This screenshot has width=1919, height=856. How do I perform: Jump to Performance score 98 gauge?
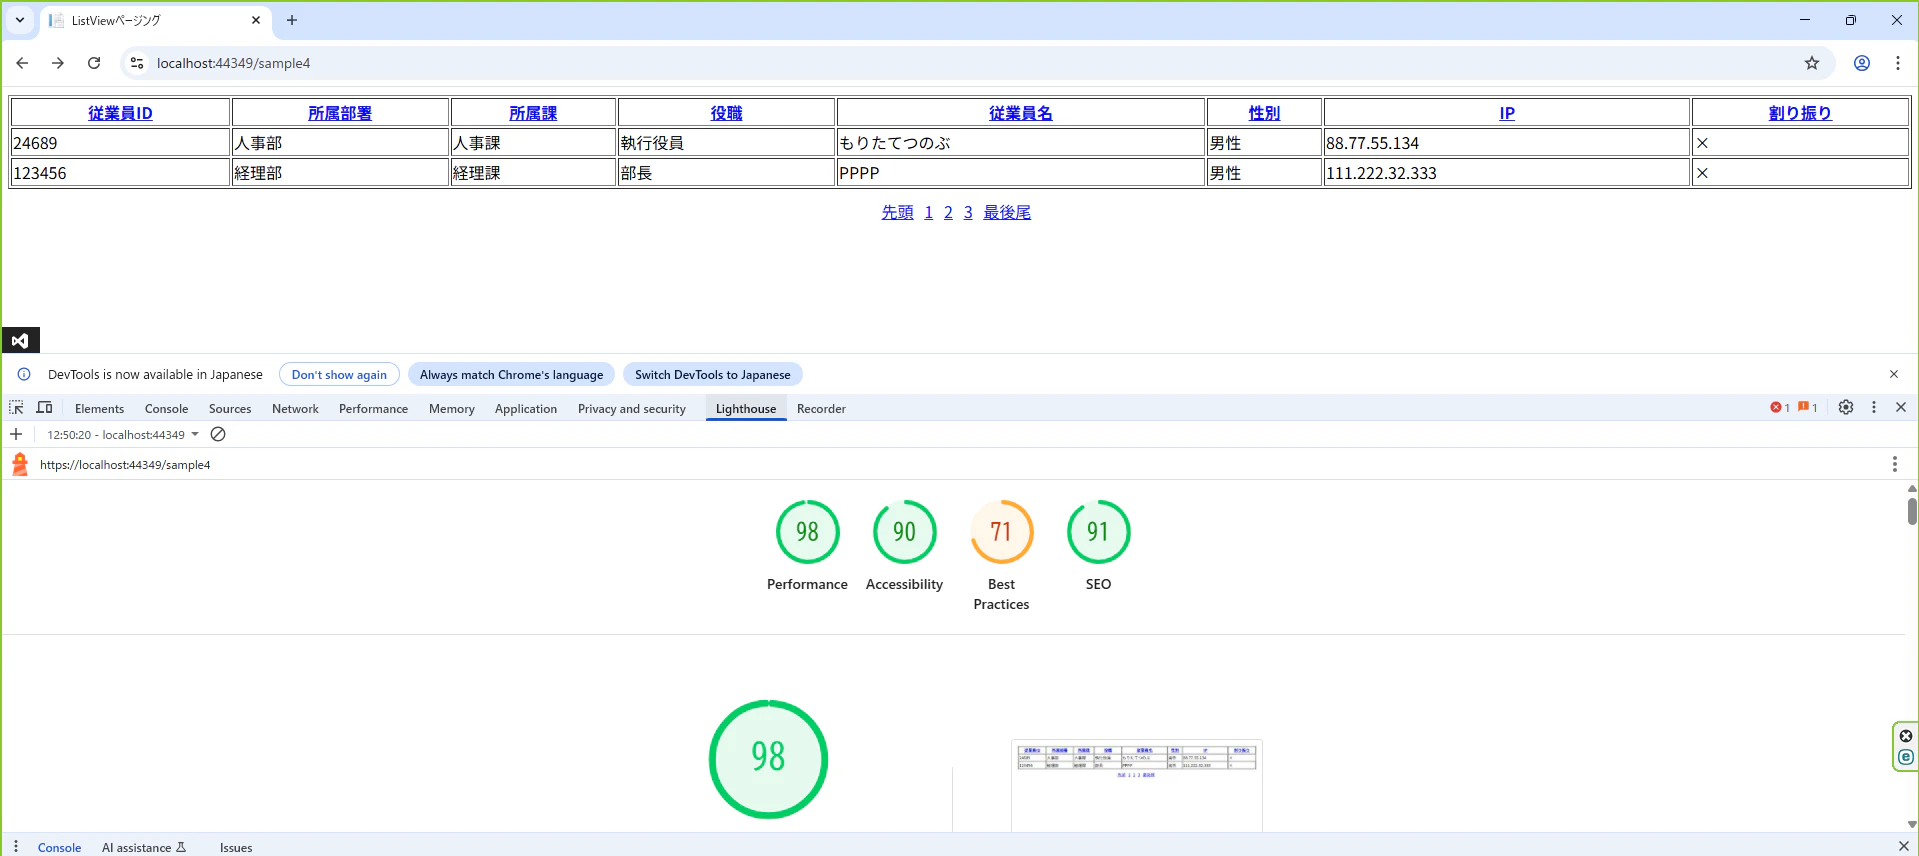point(807,545)
